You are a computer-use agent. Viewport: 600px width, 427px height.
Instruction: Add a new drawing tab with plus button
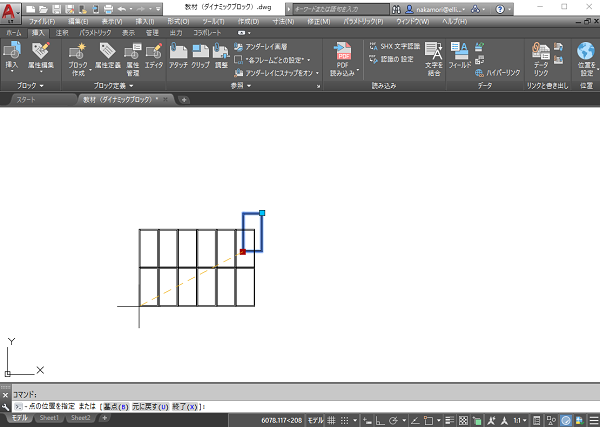click(x=184, y=100)
